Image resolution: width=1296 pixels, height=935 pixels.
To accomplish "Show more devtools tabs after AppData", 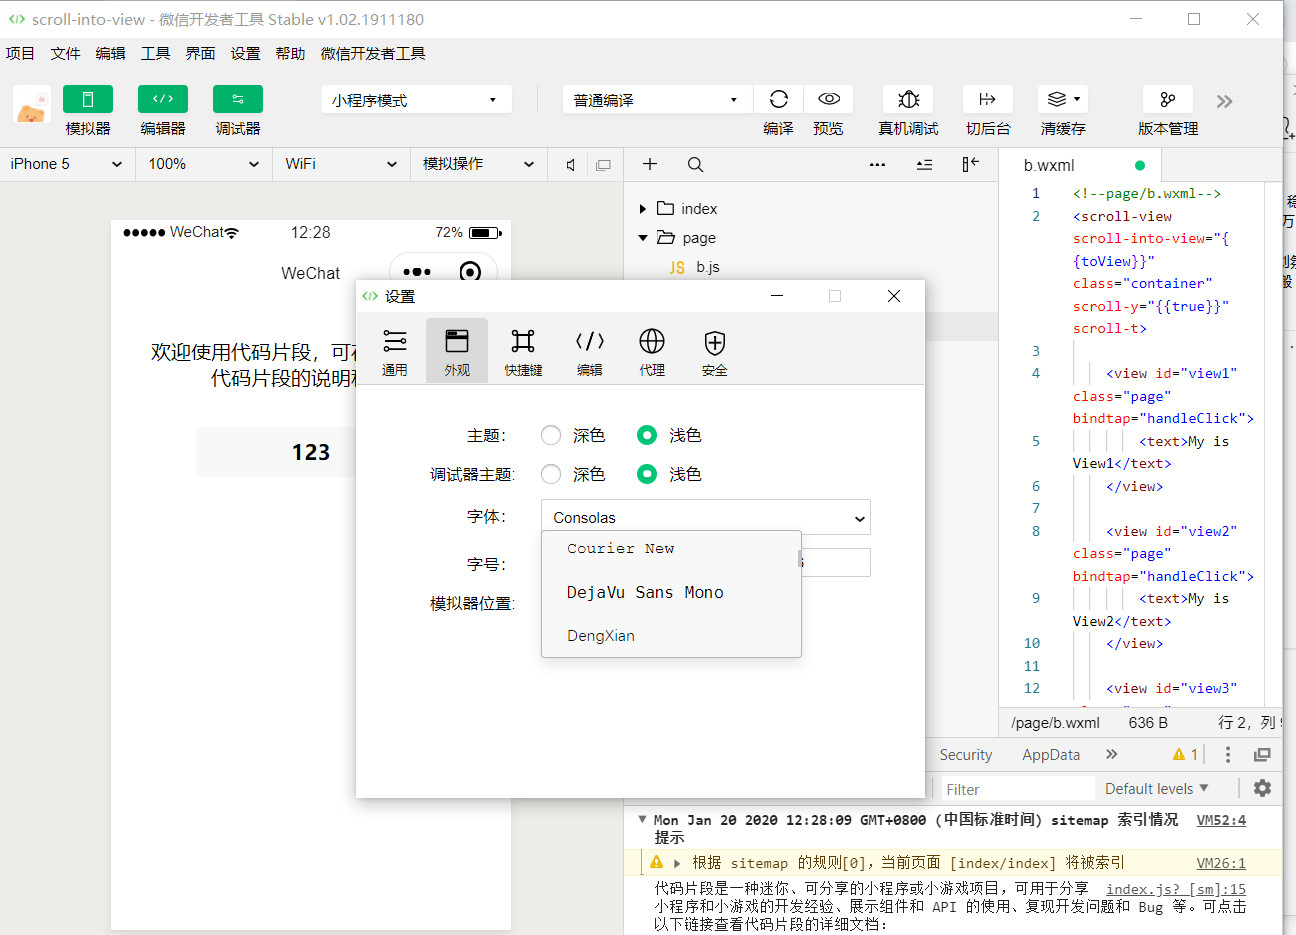I will pyautogui.click(x=1111, y=754).
